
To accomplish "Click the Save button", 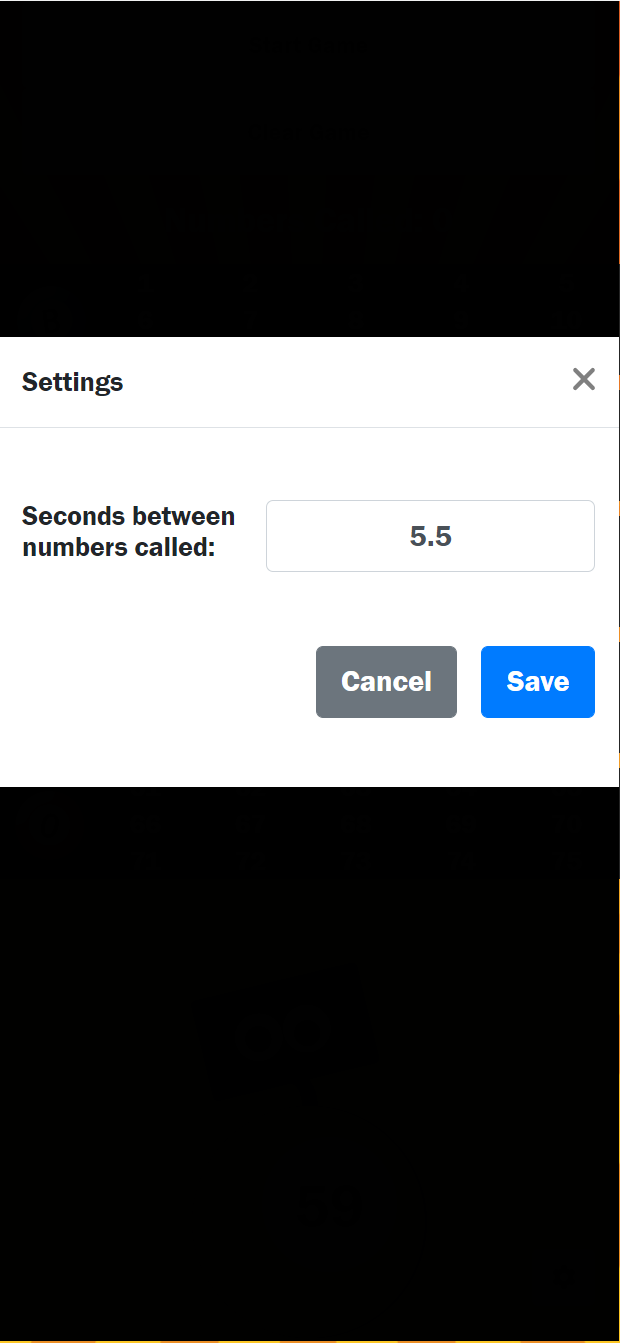I will [537, 682].
